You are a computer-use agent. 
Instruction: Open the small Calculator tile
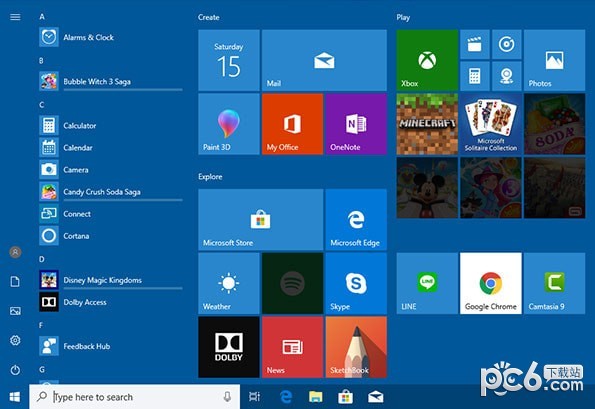pyautogui.click(x=475, y=76)
